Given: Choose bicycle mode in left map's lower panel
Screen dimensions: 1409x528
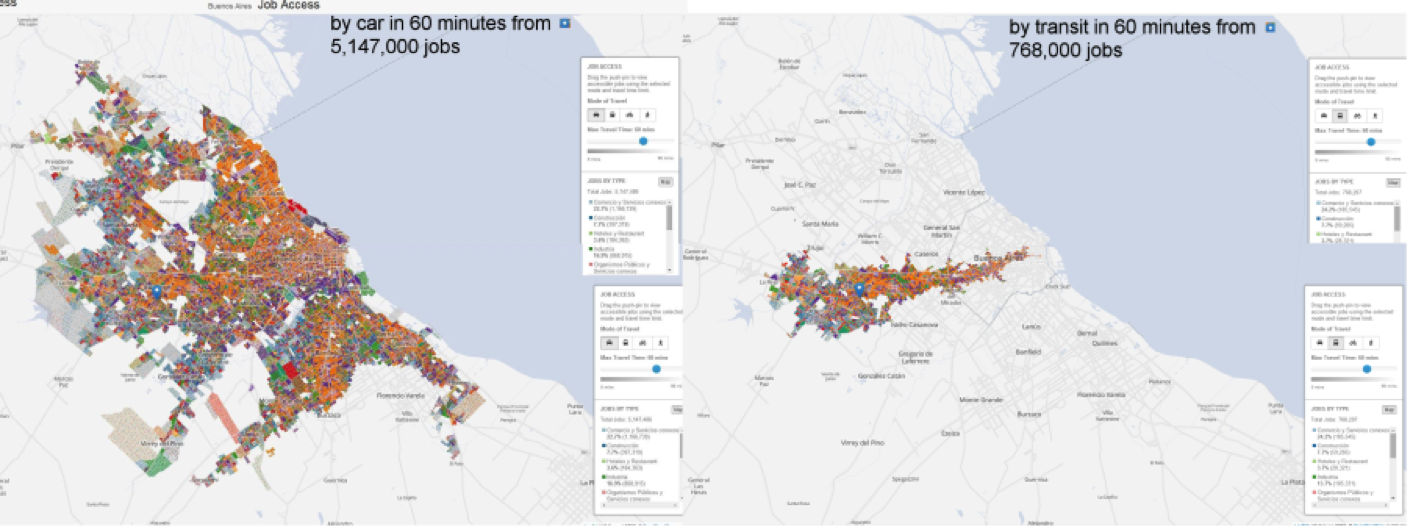Looking at the screenshot, I should [642, 342].
